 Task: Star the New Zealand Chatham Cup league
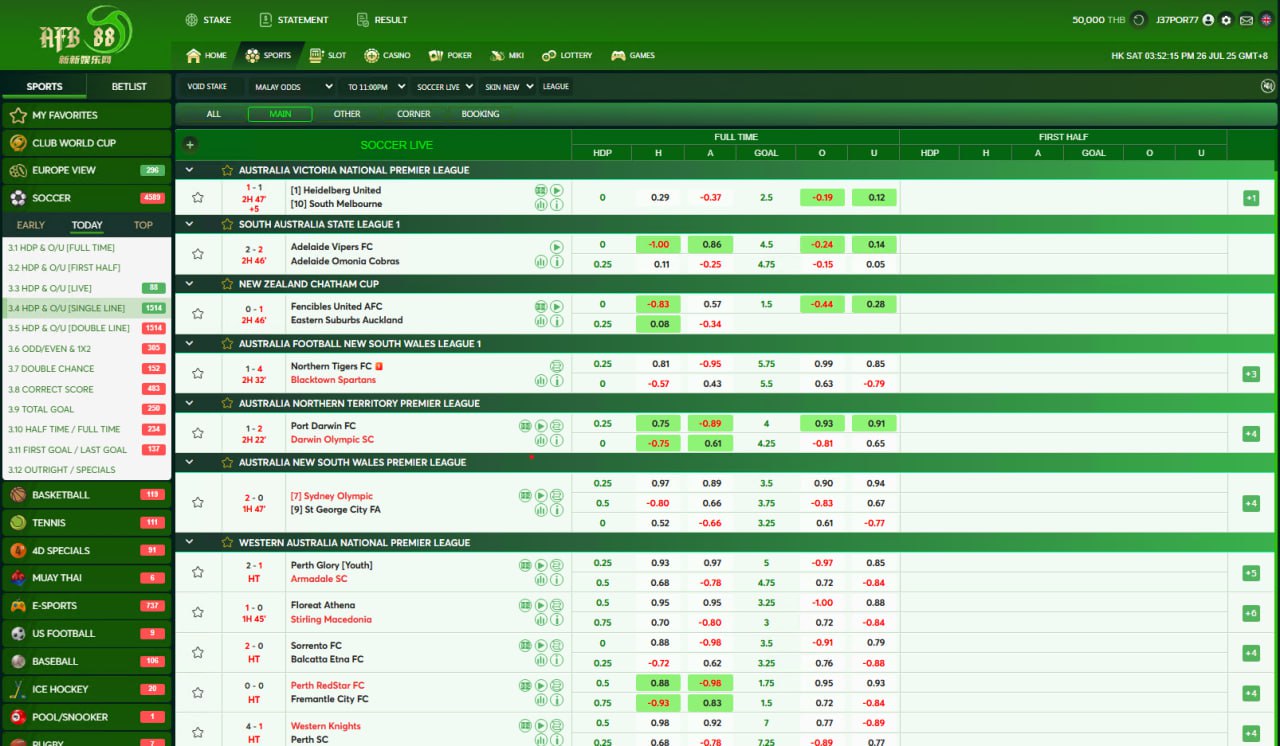227,284
